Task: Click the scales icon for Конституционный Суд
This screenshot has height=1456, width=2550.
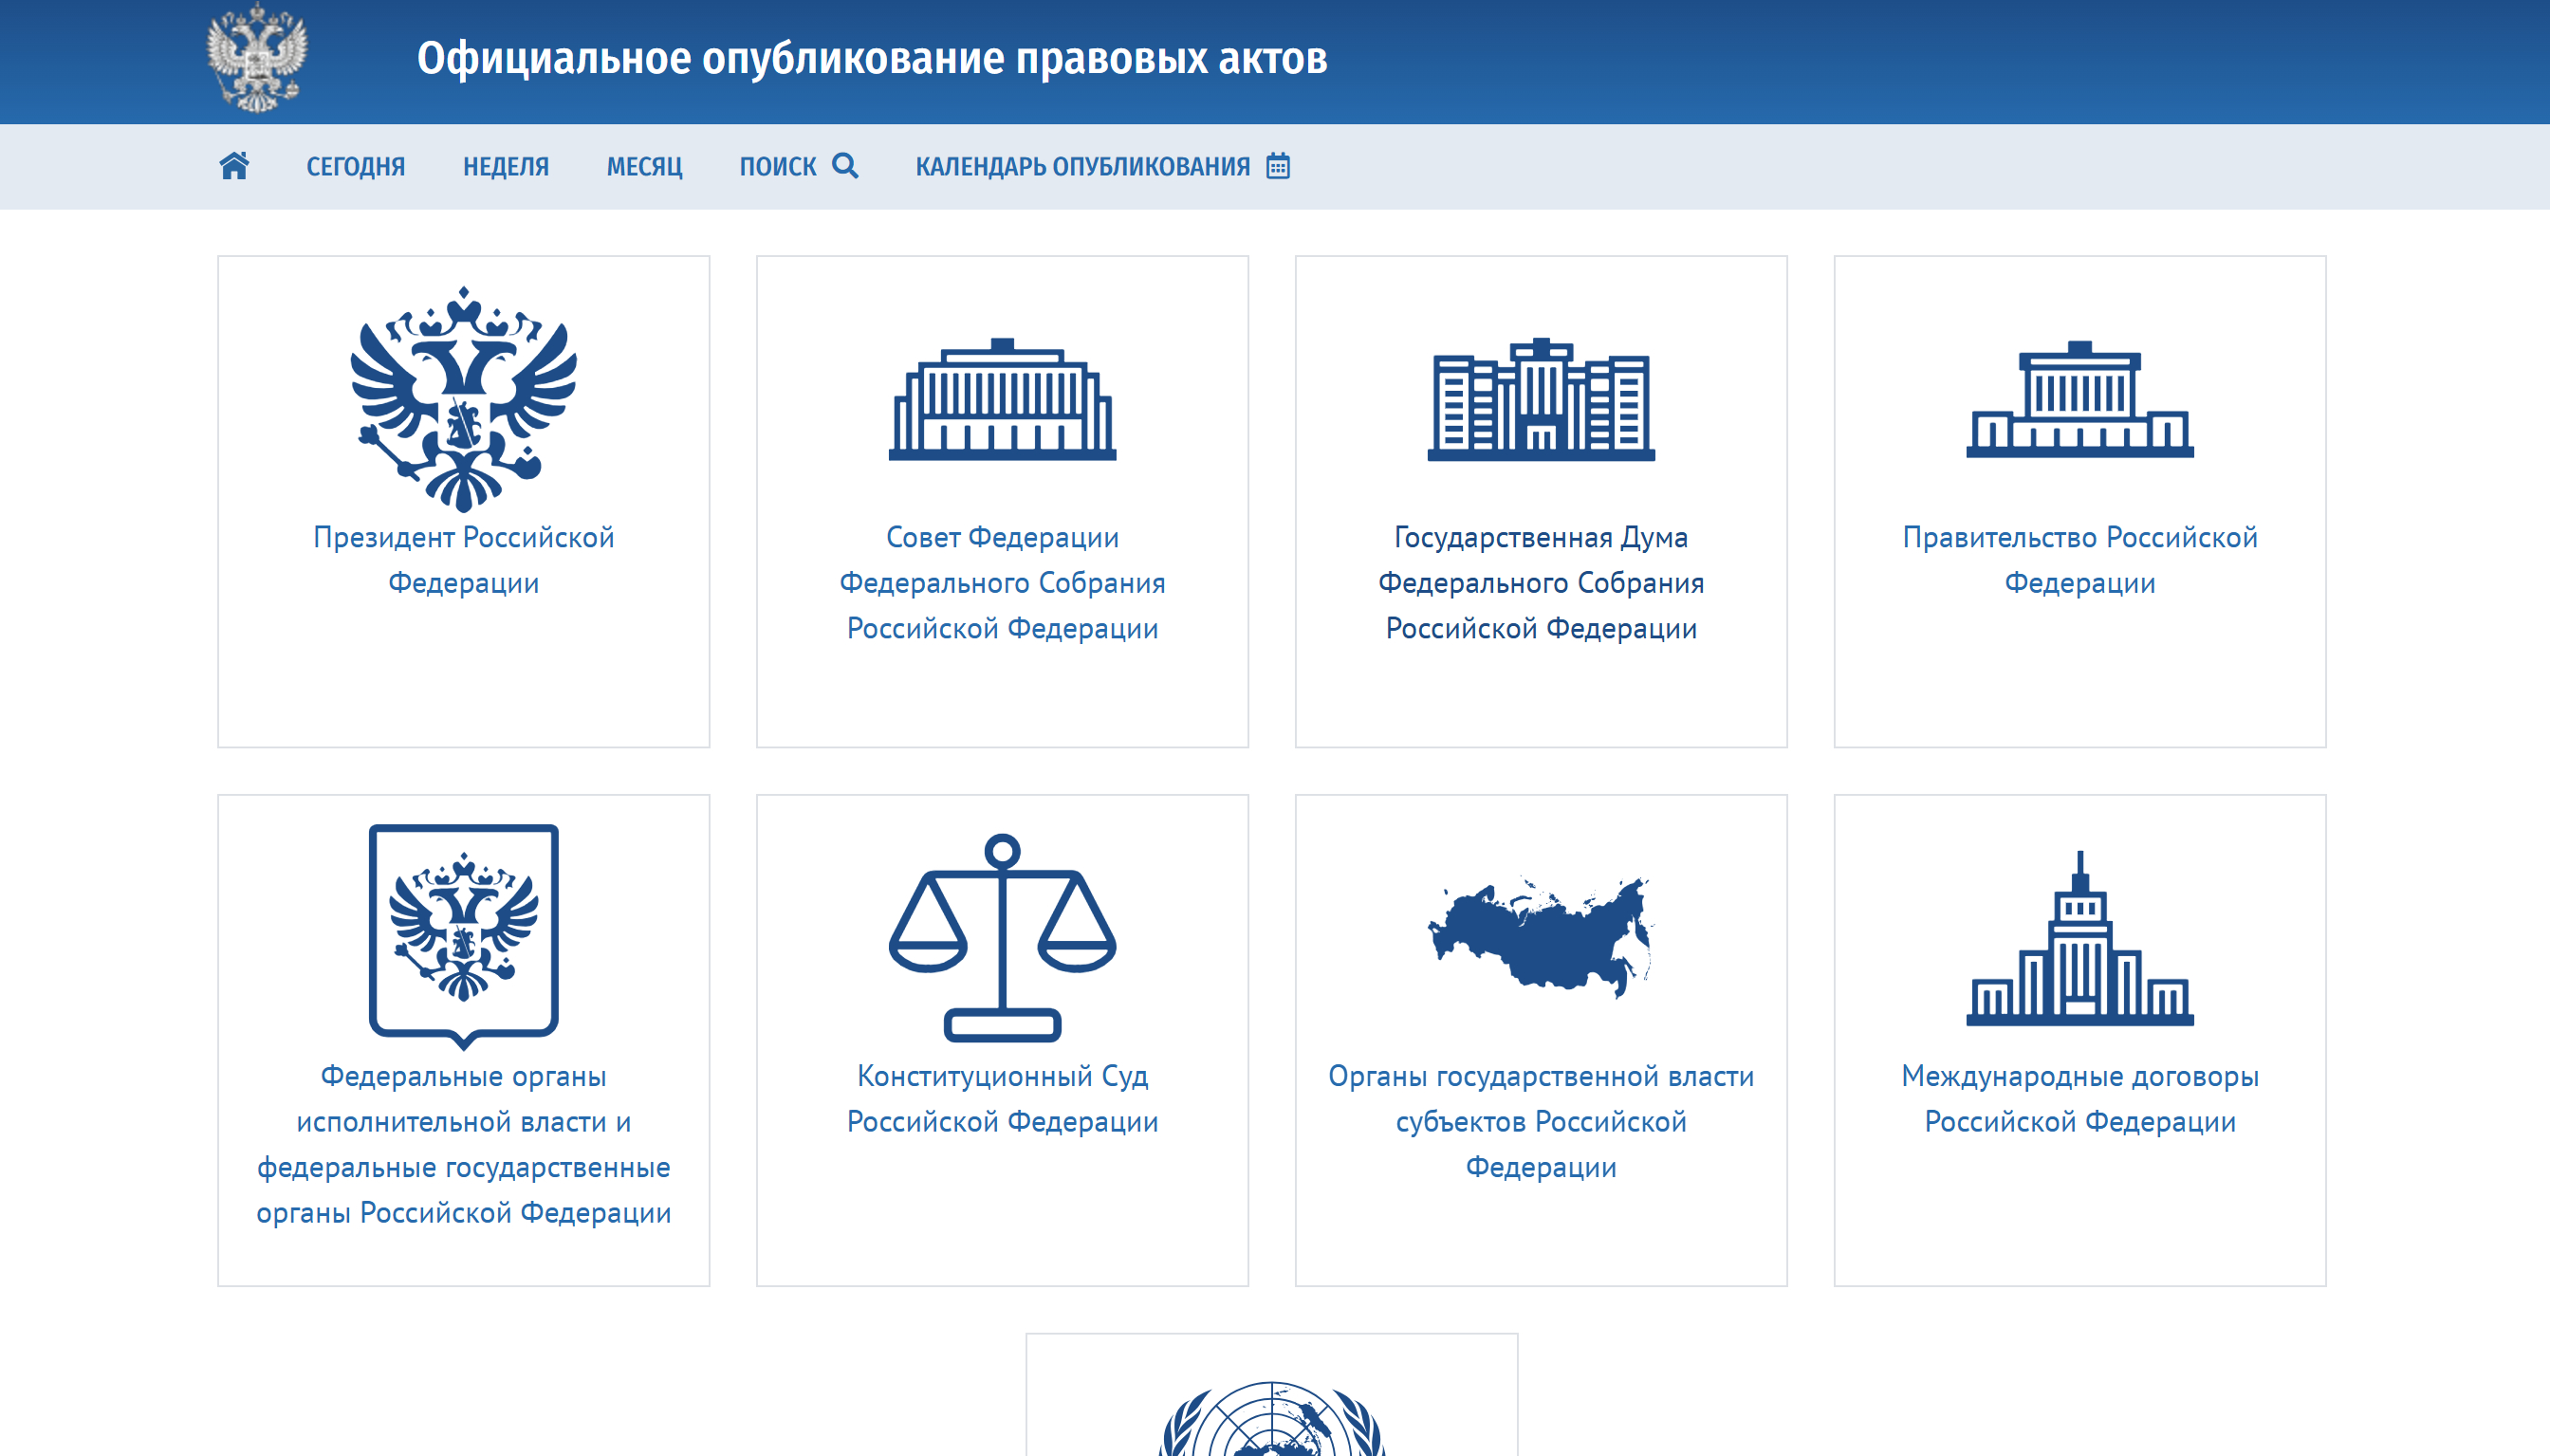Action: [x=1002, y=937]
